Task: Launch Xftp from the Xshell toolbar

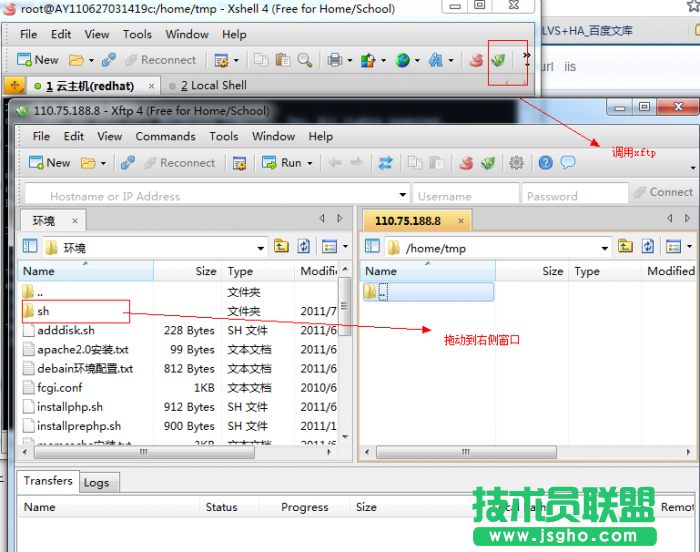Action: [499, 60]
